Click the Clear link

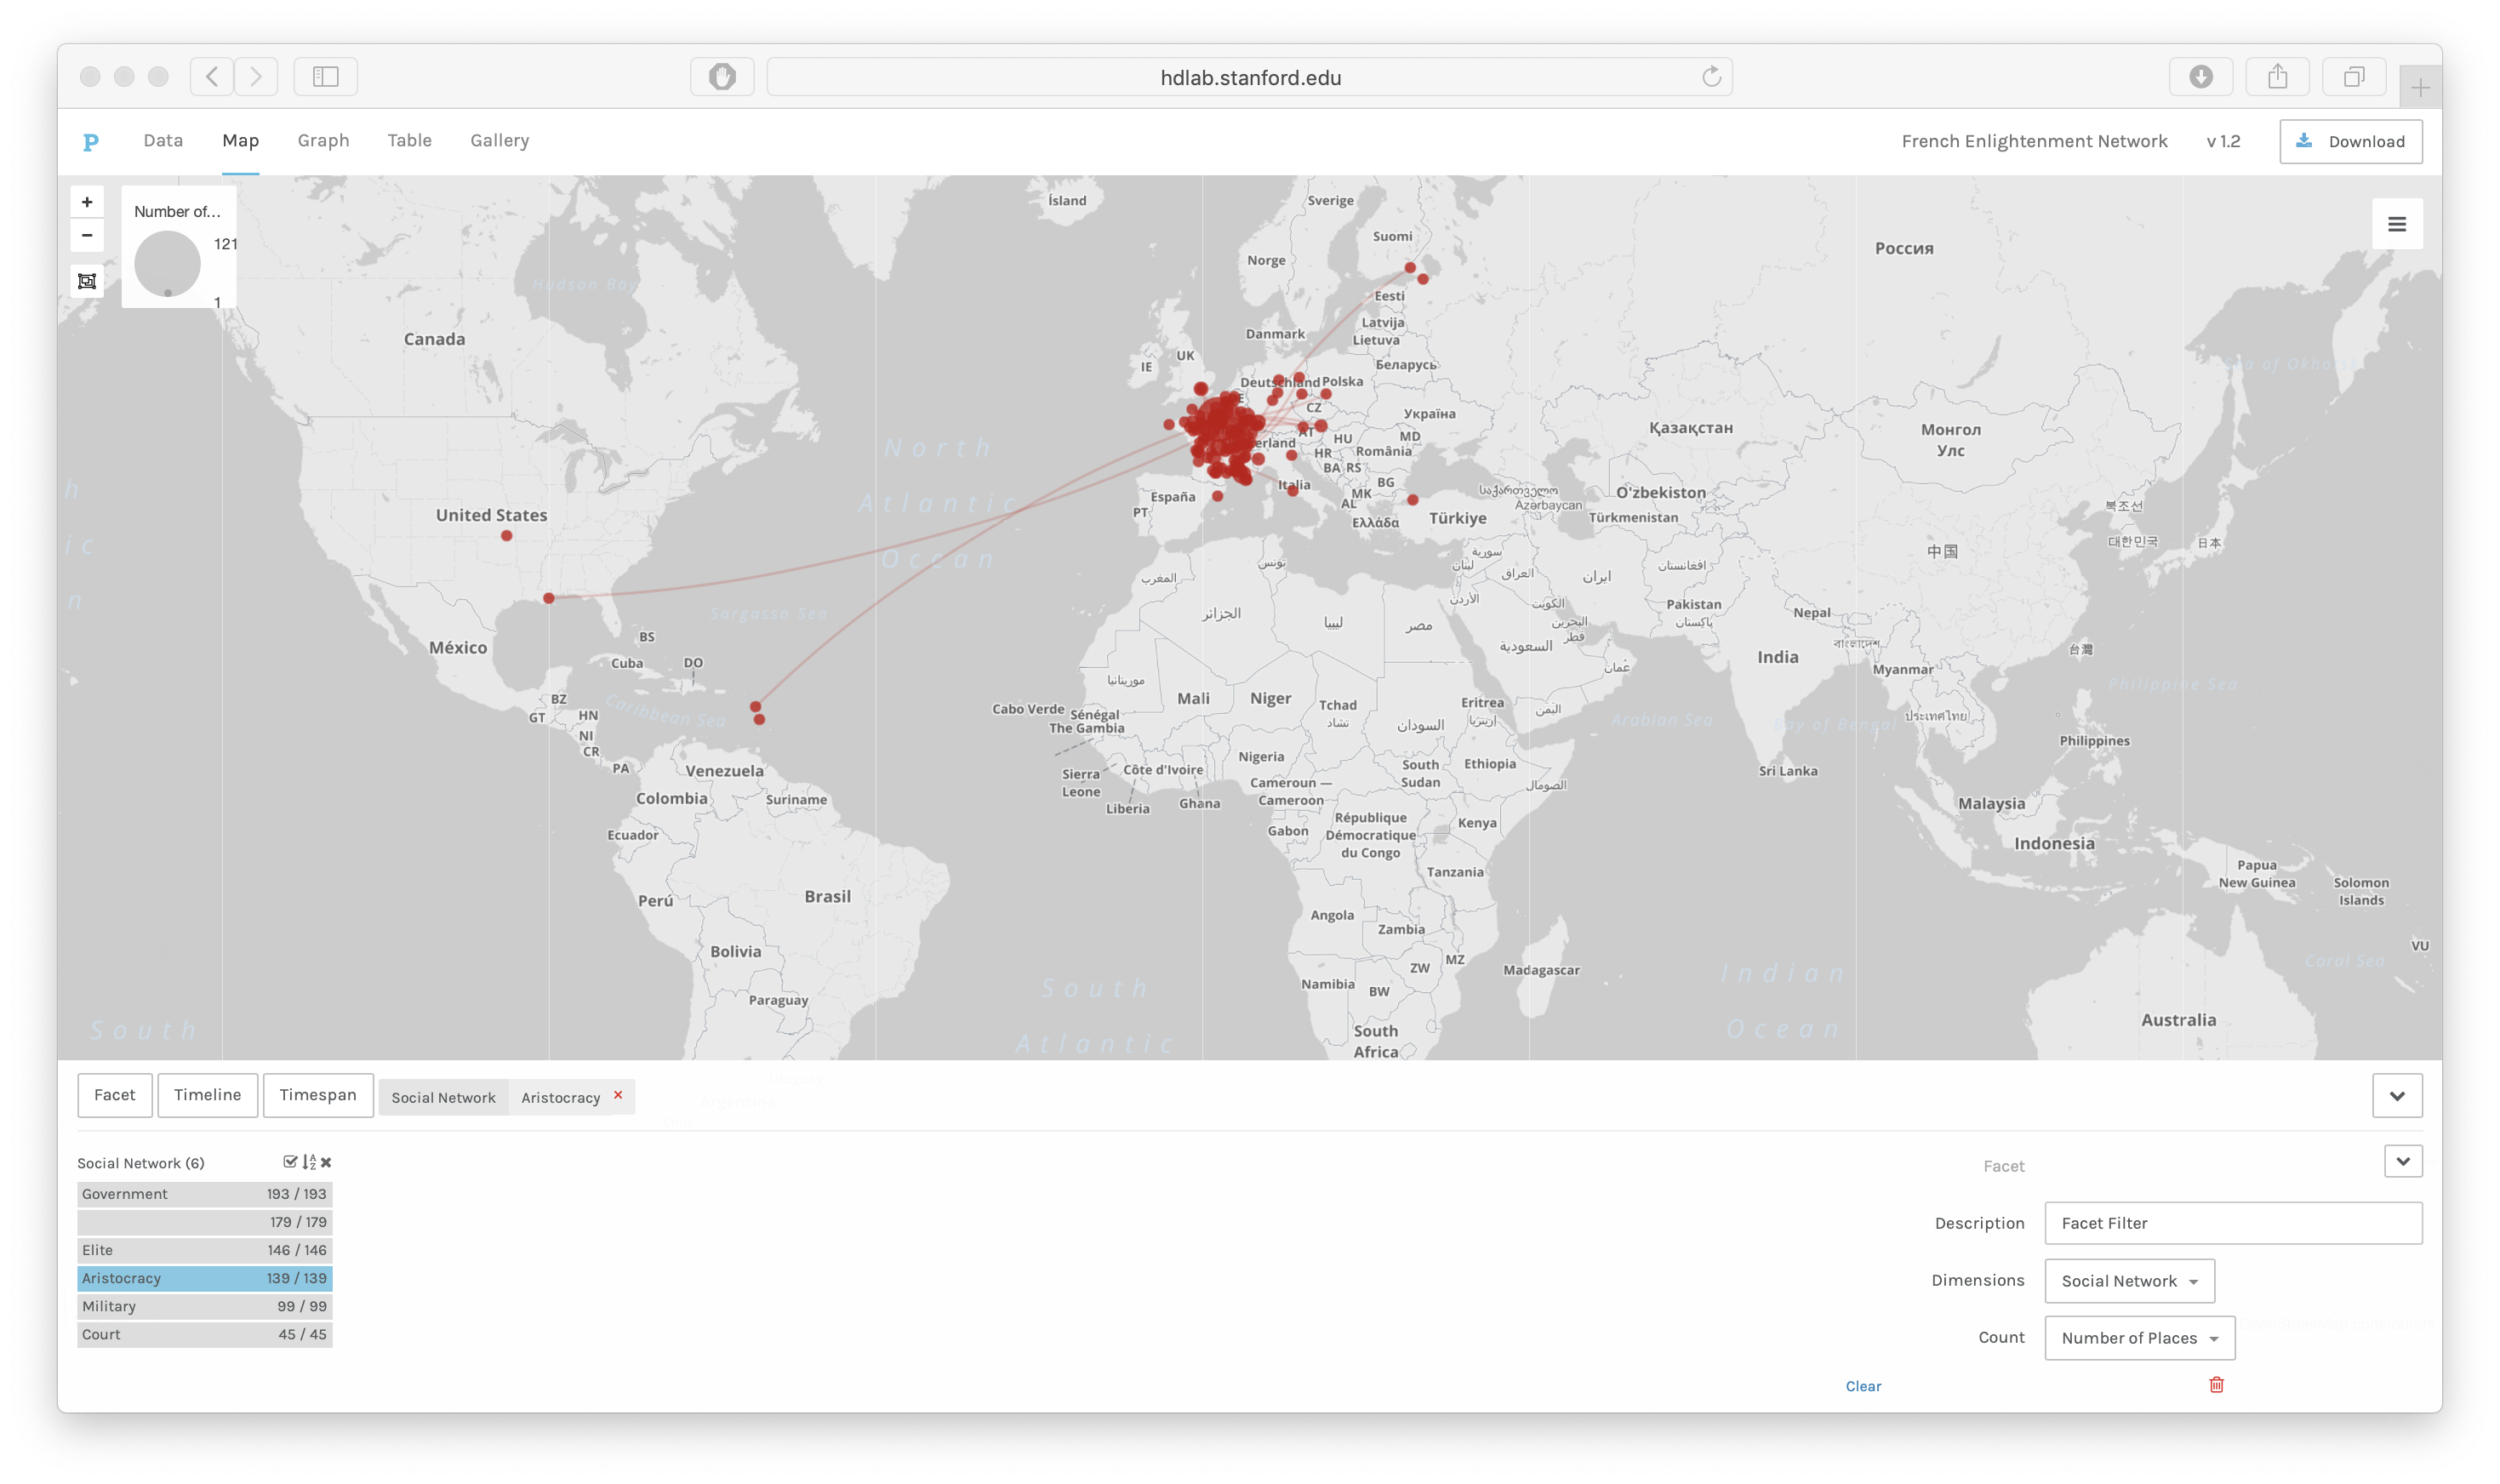coord(1863,1386)
